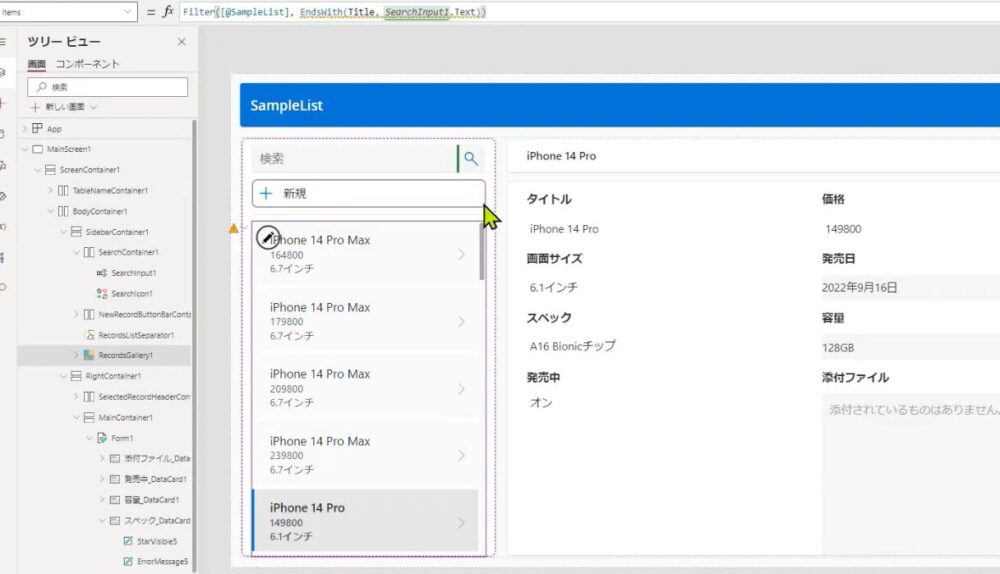Click the 128GB capacity field
The width and height of the screenshot is (1000, 574).
[910, 348]
